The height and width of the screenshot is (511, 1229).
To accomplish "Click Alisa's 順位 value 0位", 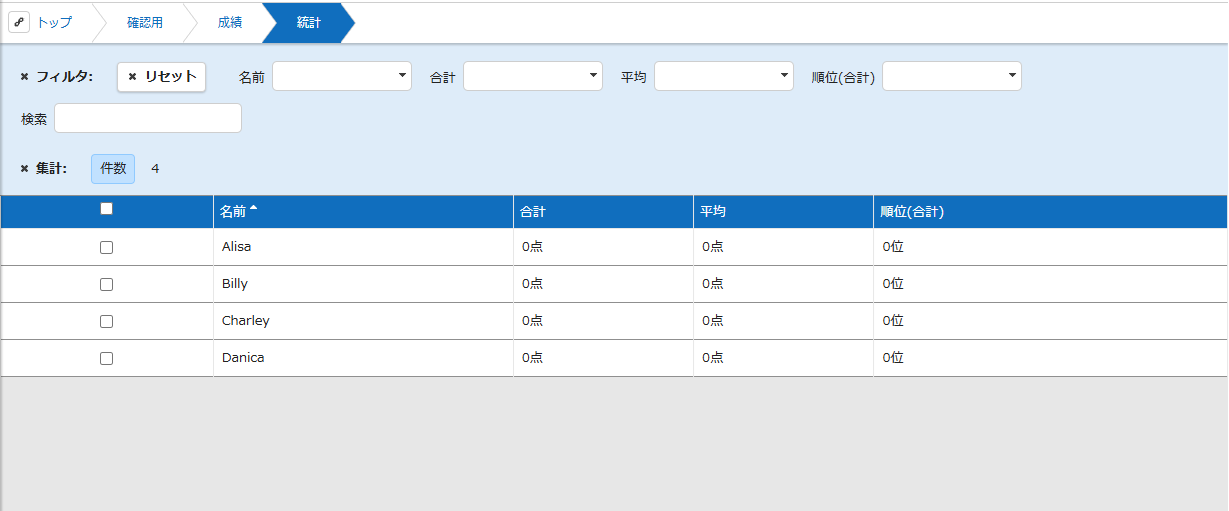I will click(x=893, y=247).
